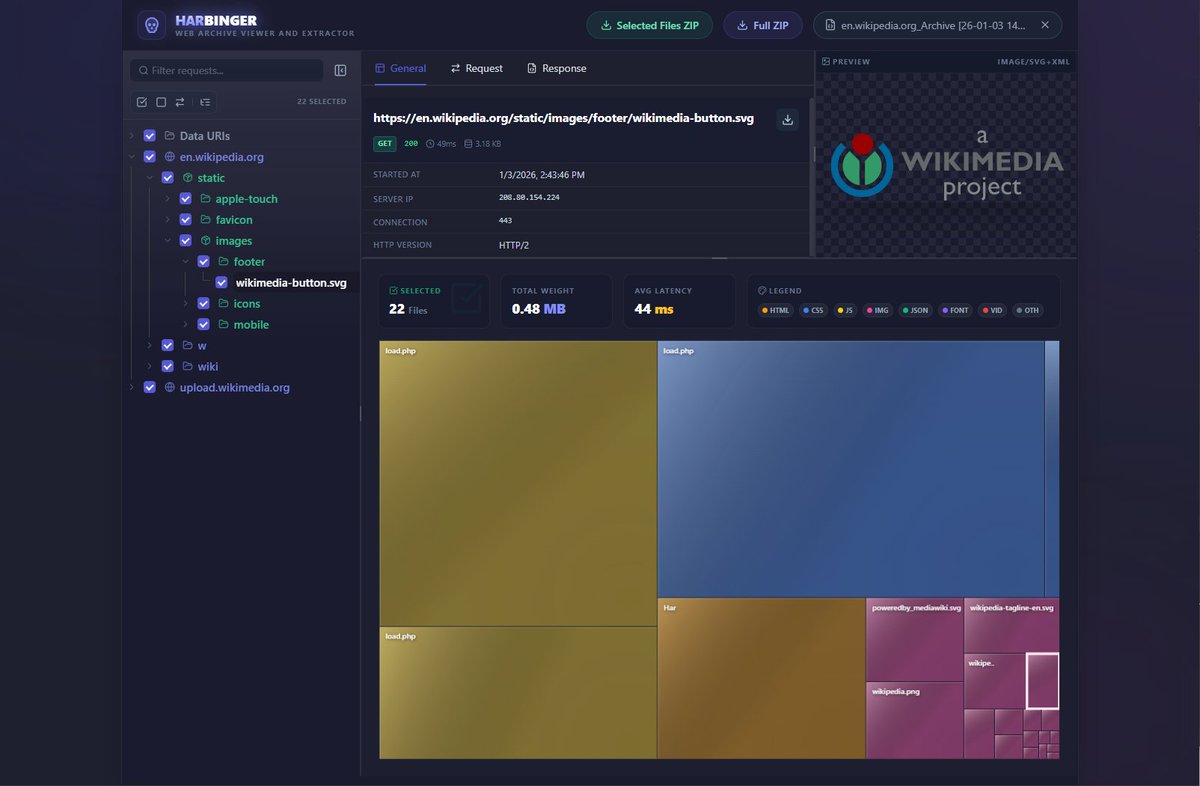The height and width of the screenshot is (786, 1200).
Task: Click the select-all checkmark toolbar icon
Action: (142, 102)
